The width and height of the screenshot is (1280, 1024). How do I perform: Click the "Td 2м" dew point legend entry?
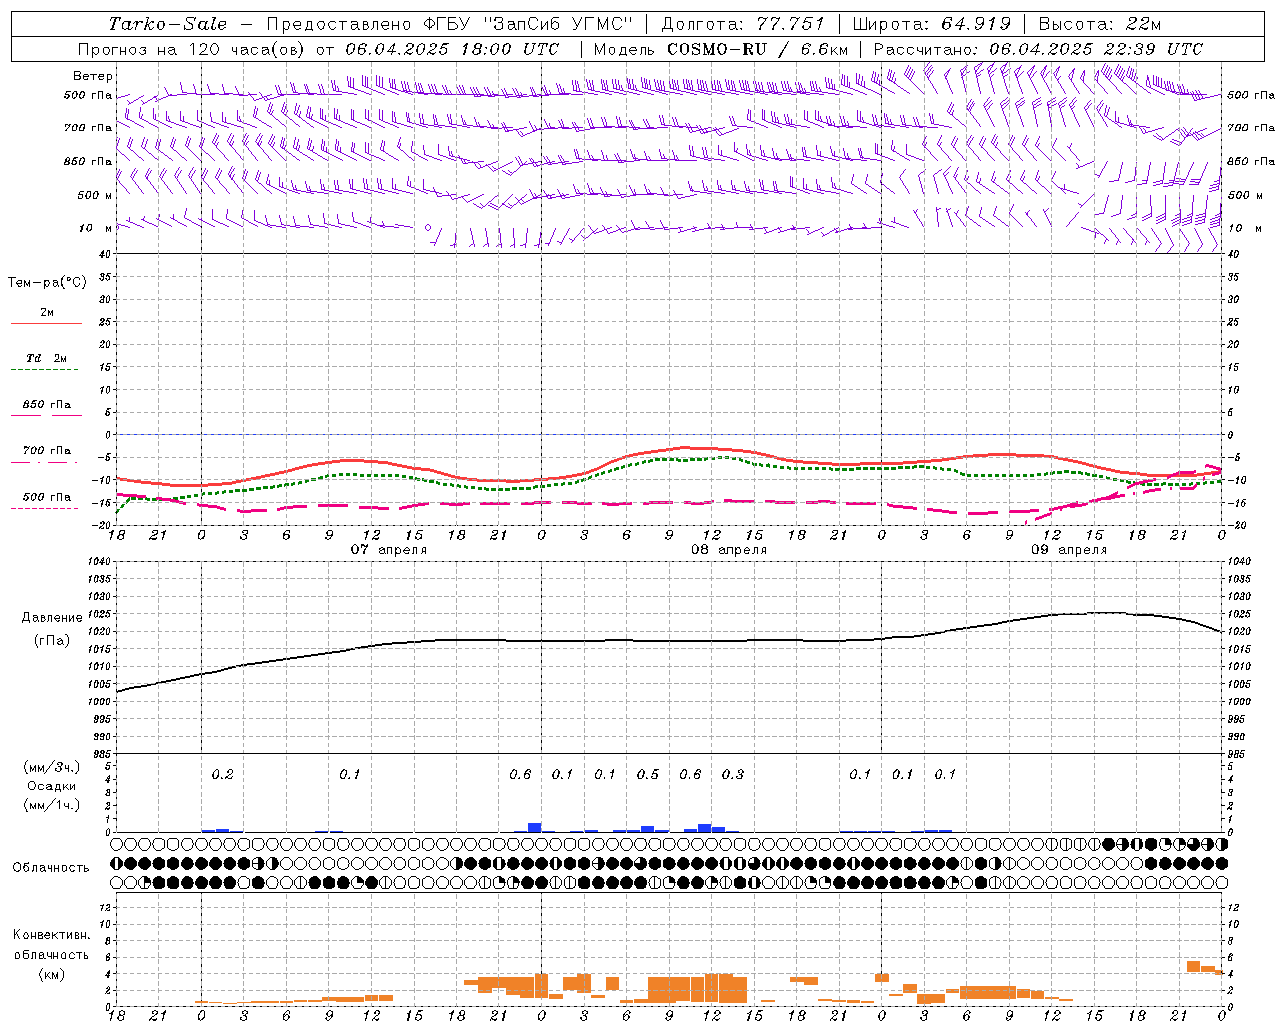46,358
